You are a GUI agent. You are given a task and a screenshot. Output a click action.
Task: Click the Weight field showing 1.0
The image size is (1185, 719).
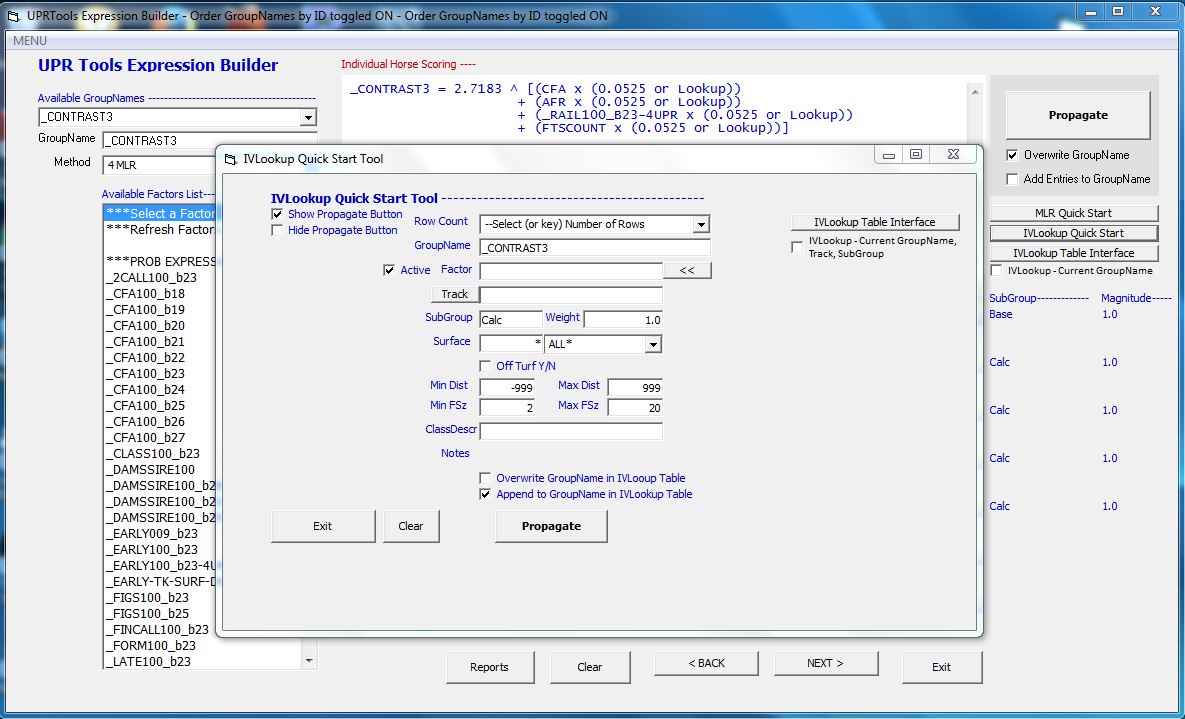click(623, 320)
